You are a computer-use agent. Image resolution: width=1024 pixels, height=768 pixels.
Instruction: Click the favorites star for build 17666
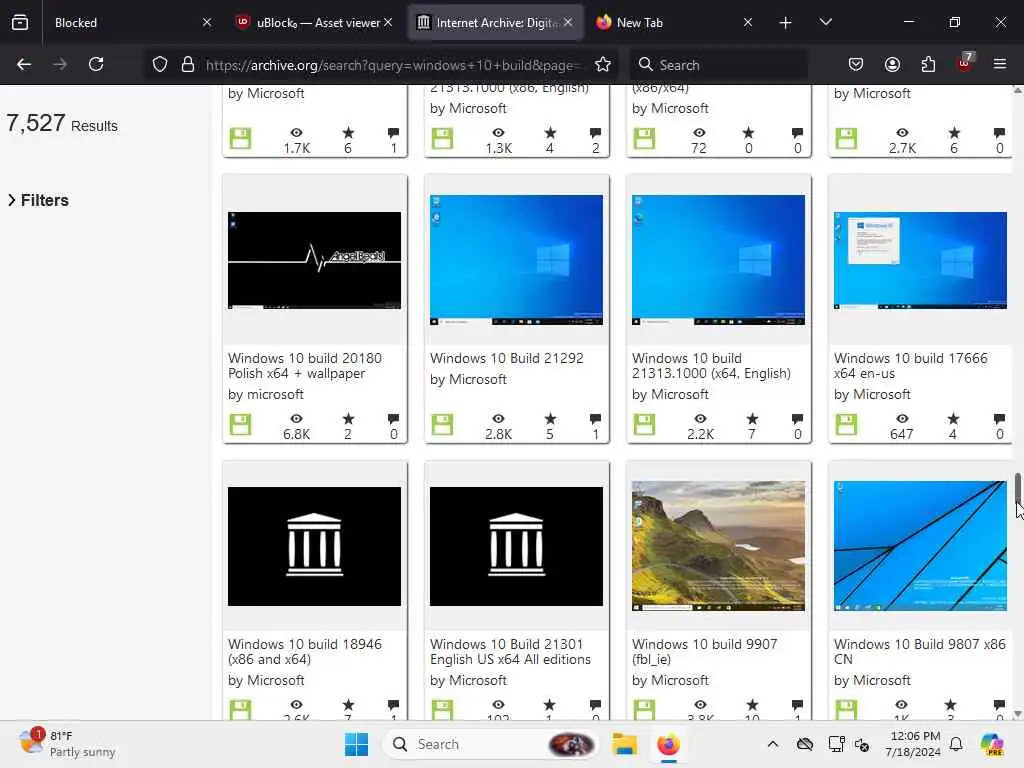(x=953, y=419)
